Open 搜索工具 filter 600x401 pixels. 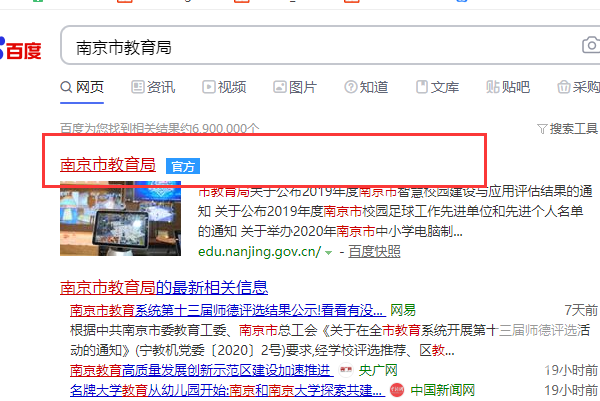(567, 129)
